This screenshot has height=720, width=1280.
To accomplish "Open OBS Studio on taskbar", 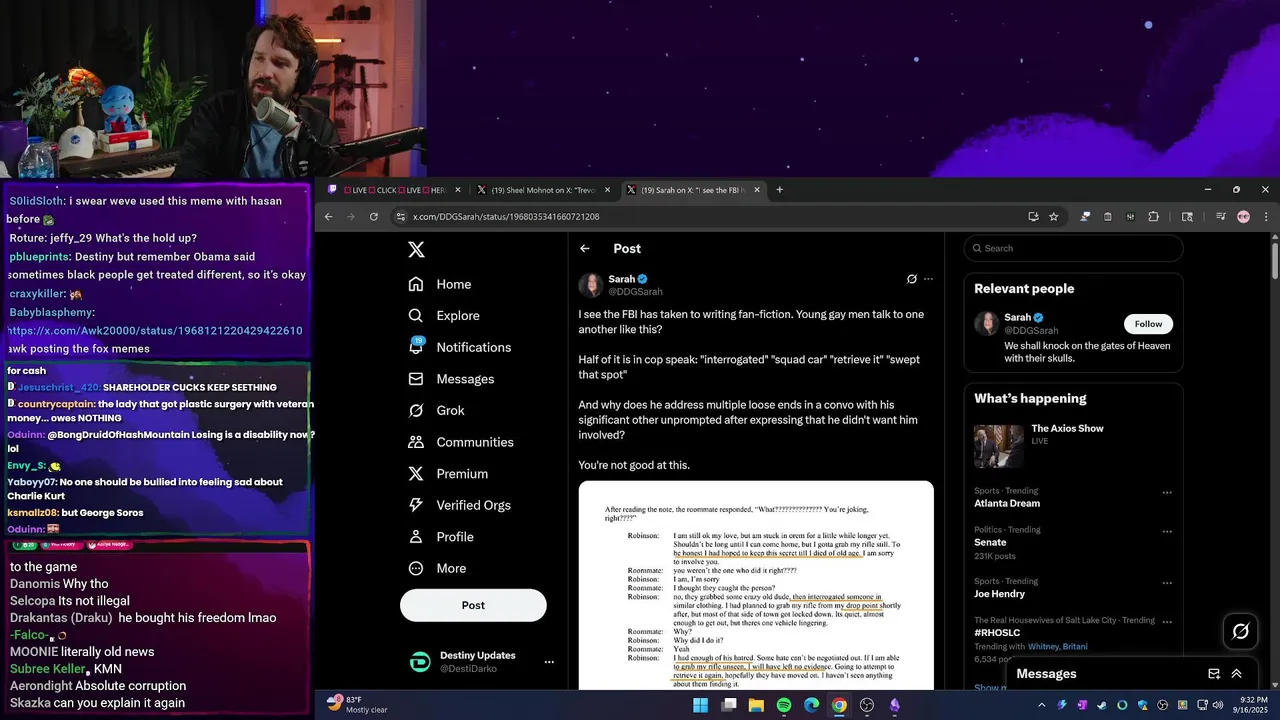I will (x=867, y=705).
